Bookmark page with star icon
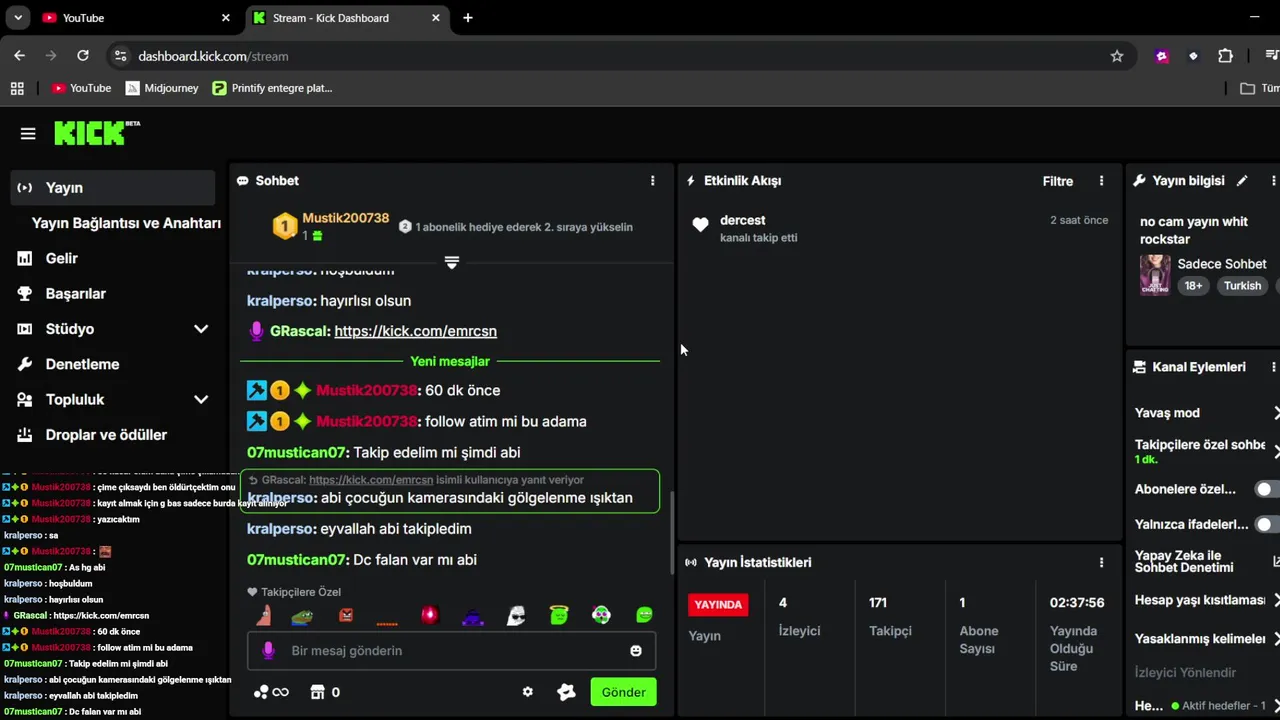The image size is (1280, 720). click(1117, 56)
